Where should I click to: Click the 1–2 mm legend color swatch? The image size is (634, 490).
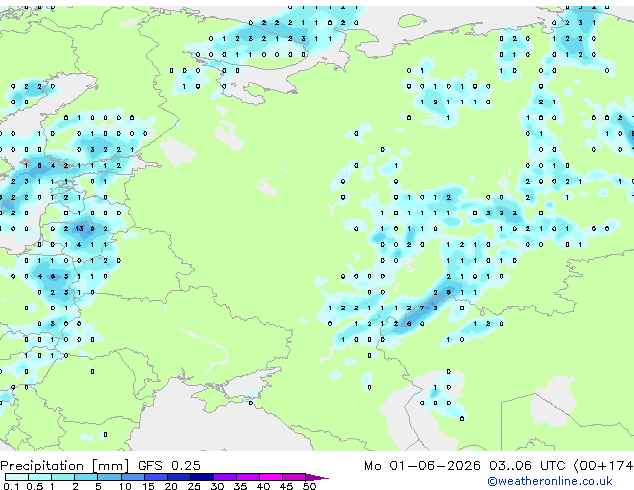click(63, 477)
